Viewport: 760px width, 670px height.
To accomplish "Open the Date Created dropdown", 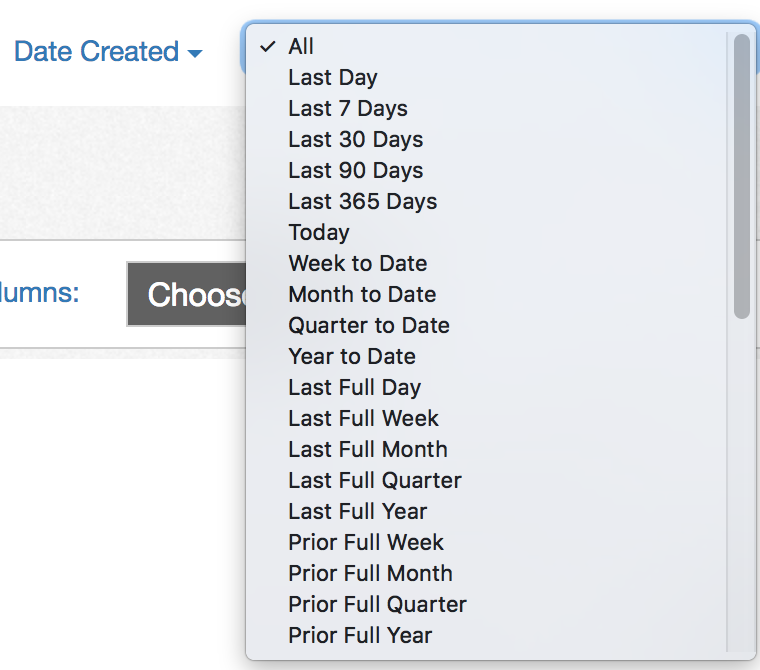I will [108, 52].
